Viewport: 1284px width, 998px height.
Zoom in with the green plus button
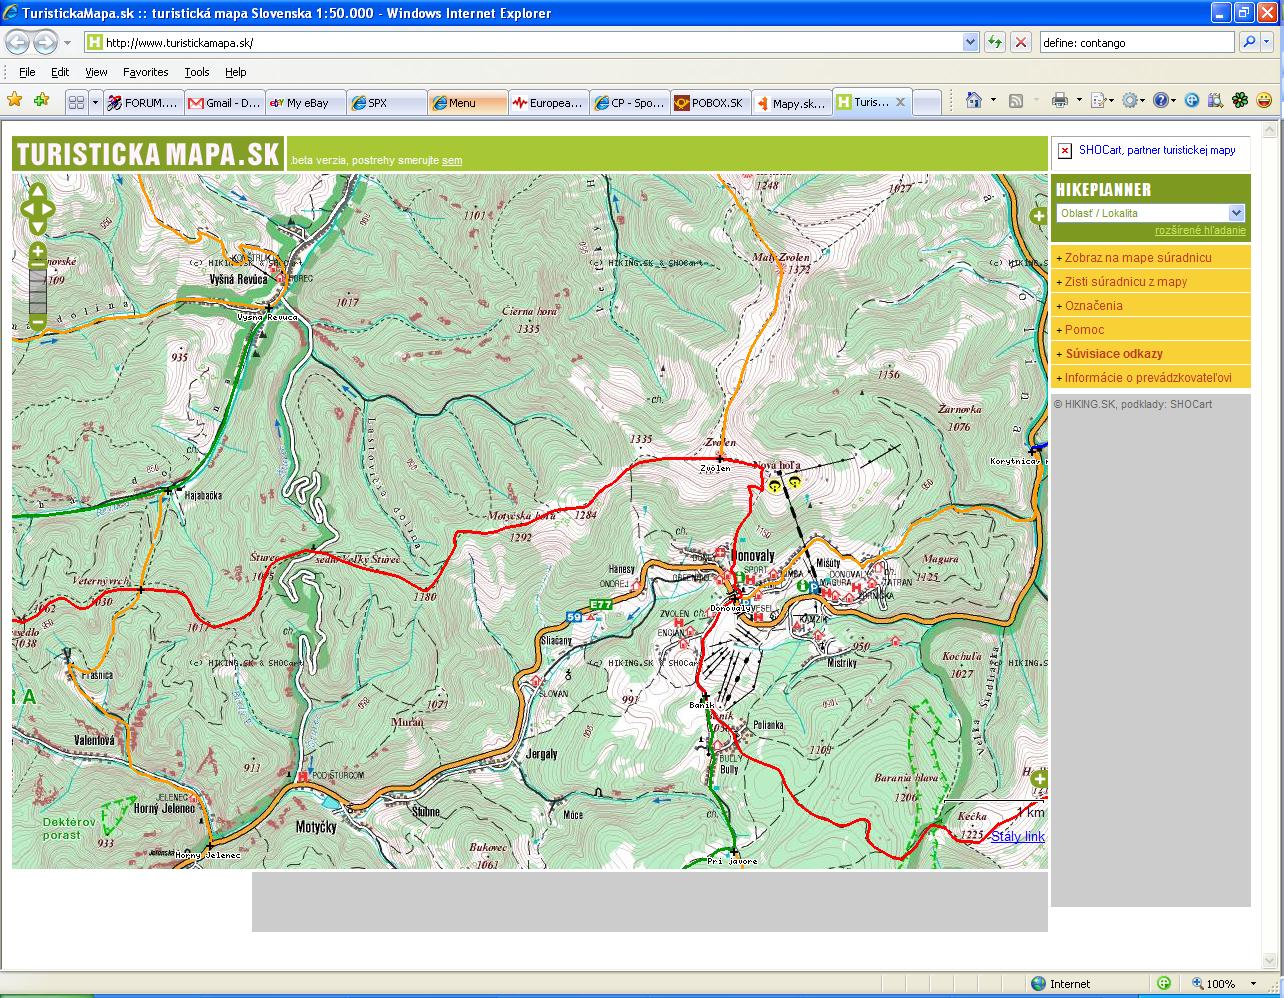[38, 251]
